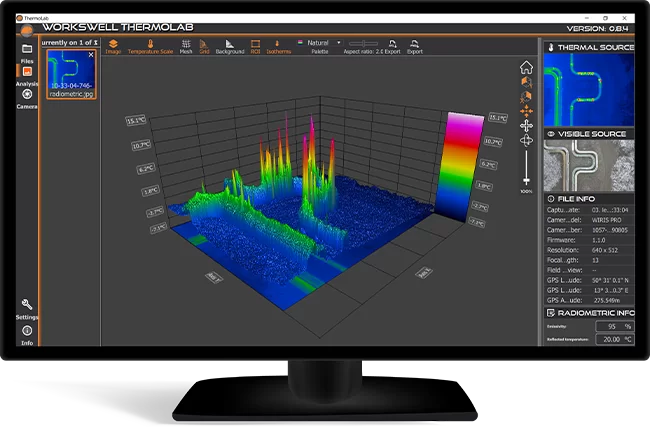Toggle Isotherms in the toolbar
650x427 pixels.
[x=278, y=46]
